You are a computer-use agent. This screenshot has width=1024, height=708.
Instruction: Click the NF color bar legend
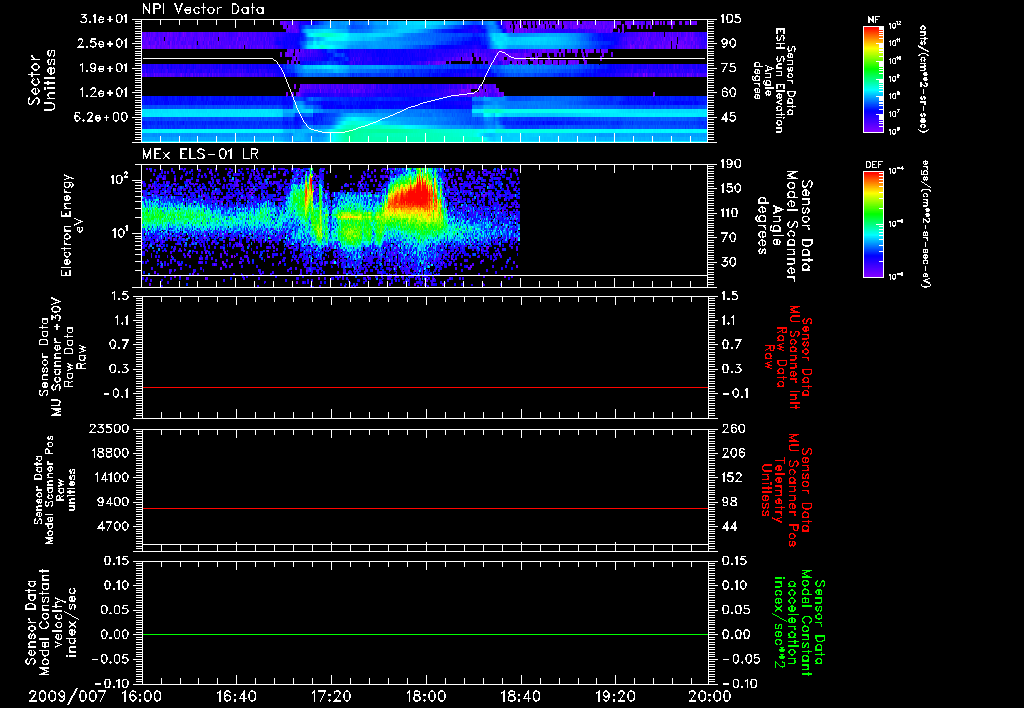point(873,78)
